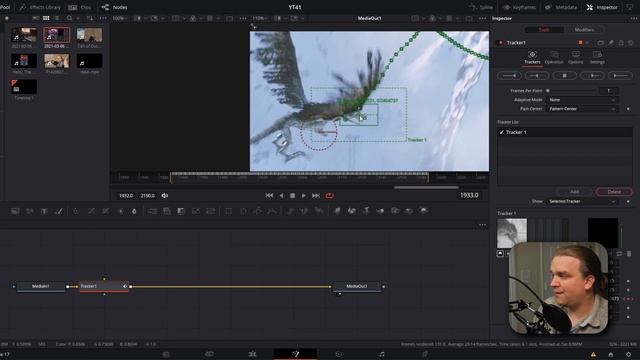640x360 pixels.
Task: Switch to the Modifiers tab in the Inspector
Action: pyautogui.click(x=584, y=30)
